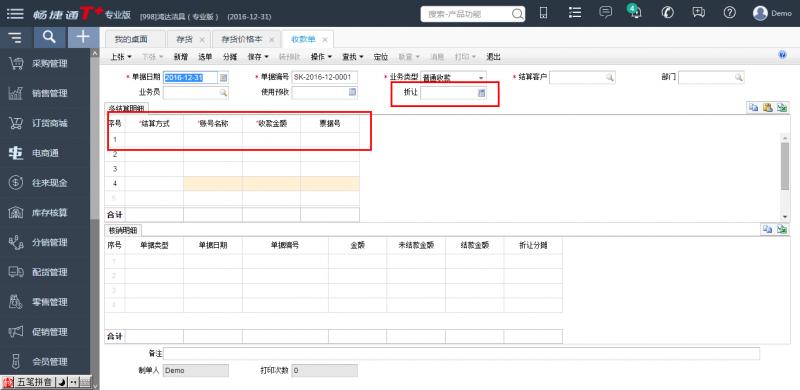Open the question mark help in header
Image resolution: width=800 pixels, height=390 pixels.
coord(730,13)
